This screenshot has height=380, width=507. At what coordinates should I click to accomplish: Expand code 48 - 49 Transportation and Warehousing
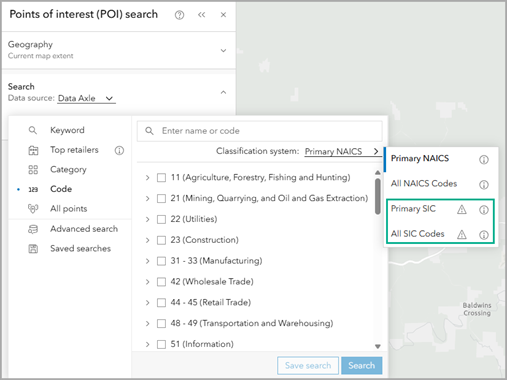click(147, 323)
